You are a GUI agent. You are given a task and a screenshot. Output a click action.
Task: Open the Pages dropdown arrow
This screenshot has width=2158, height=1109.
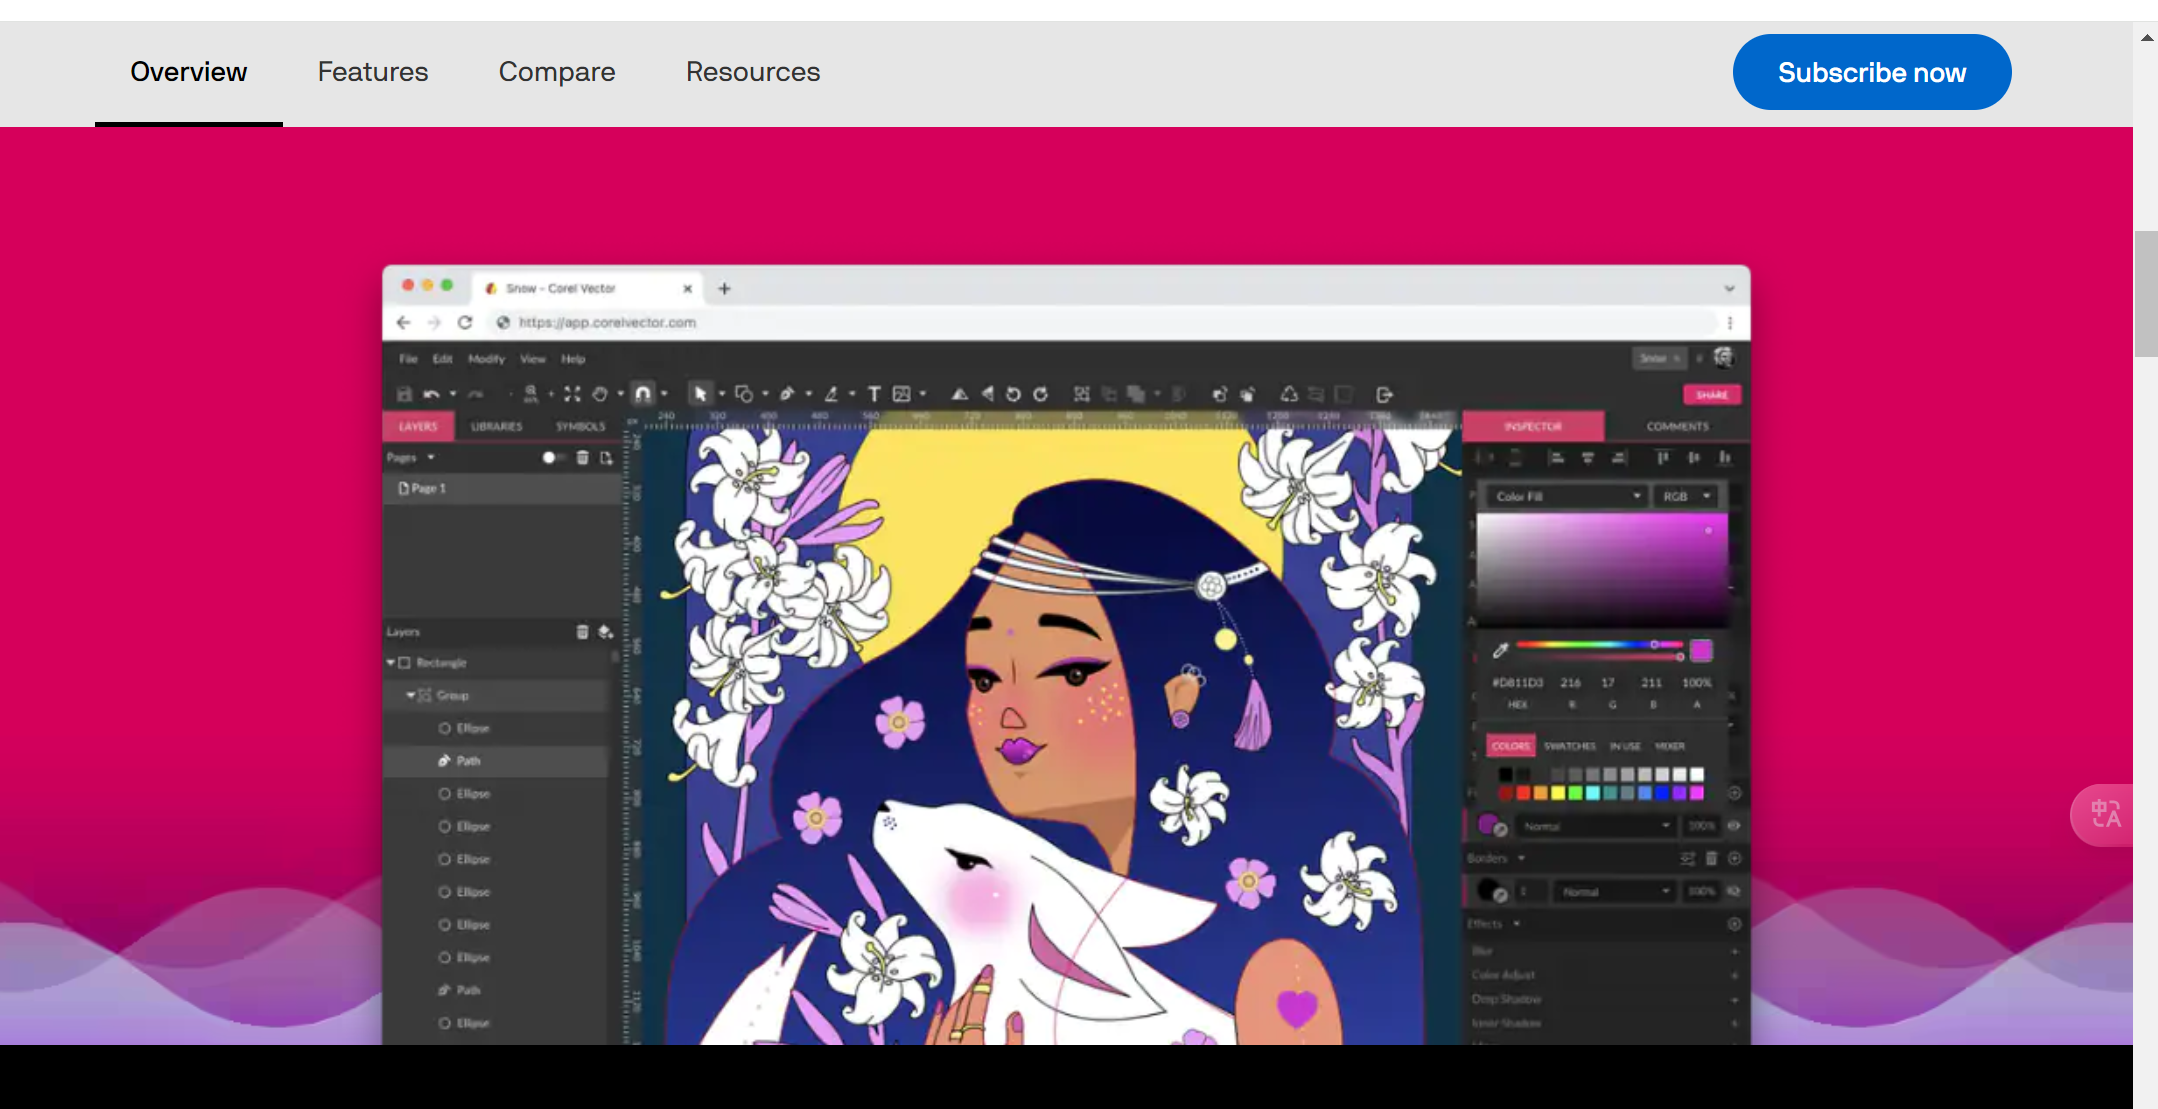[431, 457]
